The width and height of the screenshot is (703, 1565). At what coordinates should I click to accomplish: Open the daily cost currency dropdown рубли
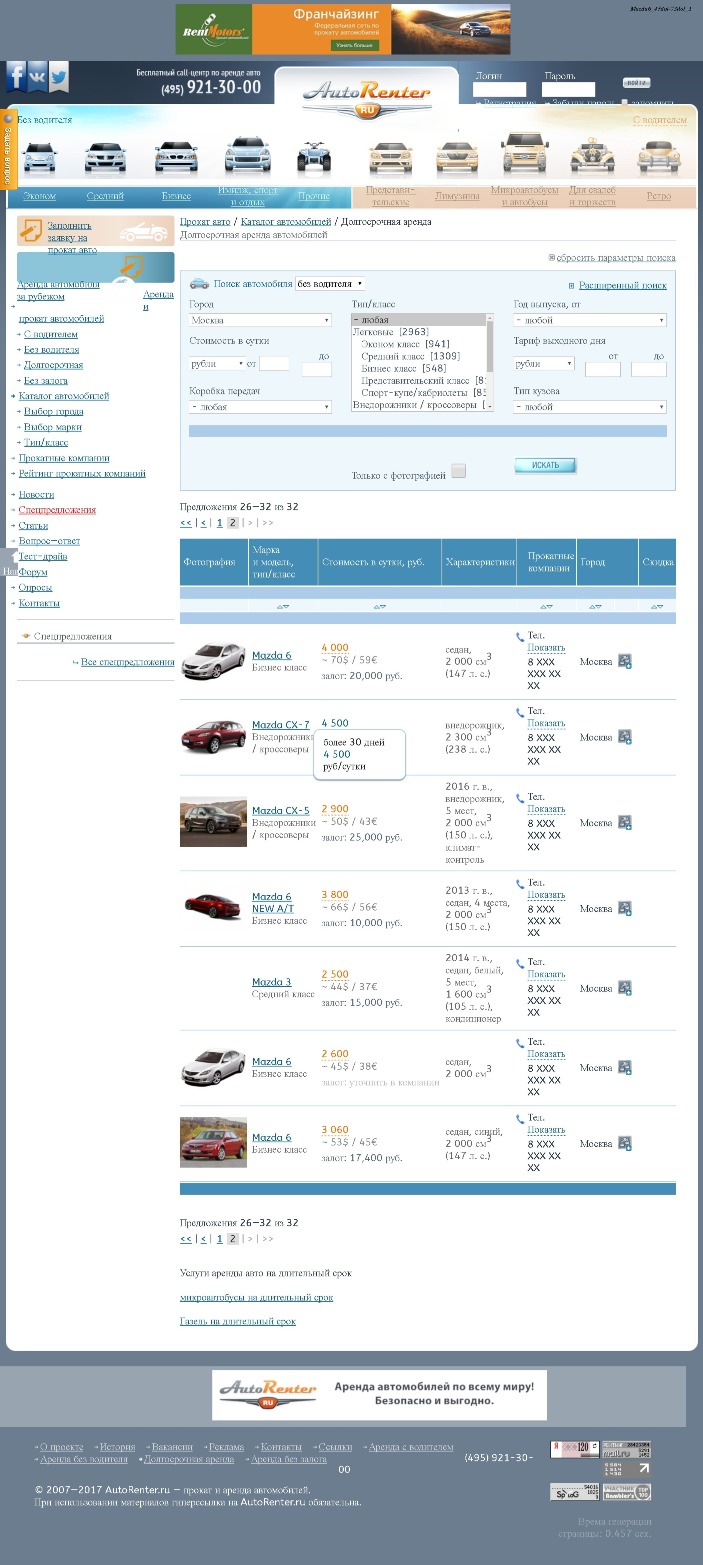coord(217,364)
